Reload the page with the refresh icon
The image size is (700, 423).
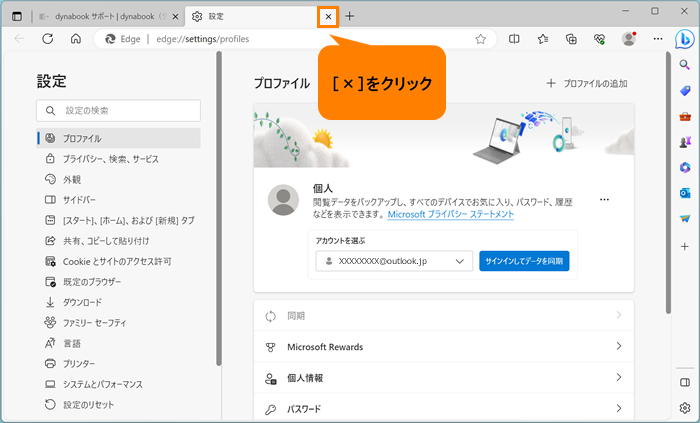pyautogui.click(x=47, y=39)
